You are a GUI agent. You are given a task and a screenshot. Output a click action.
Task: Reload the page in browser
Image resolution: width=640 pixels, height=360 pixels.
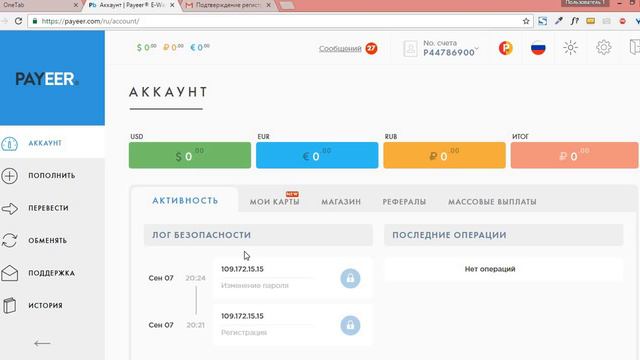tap(18, 21)
